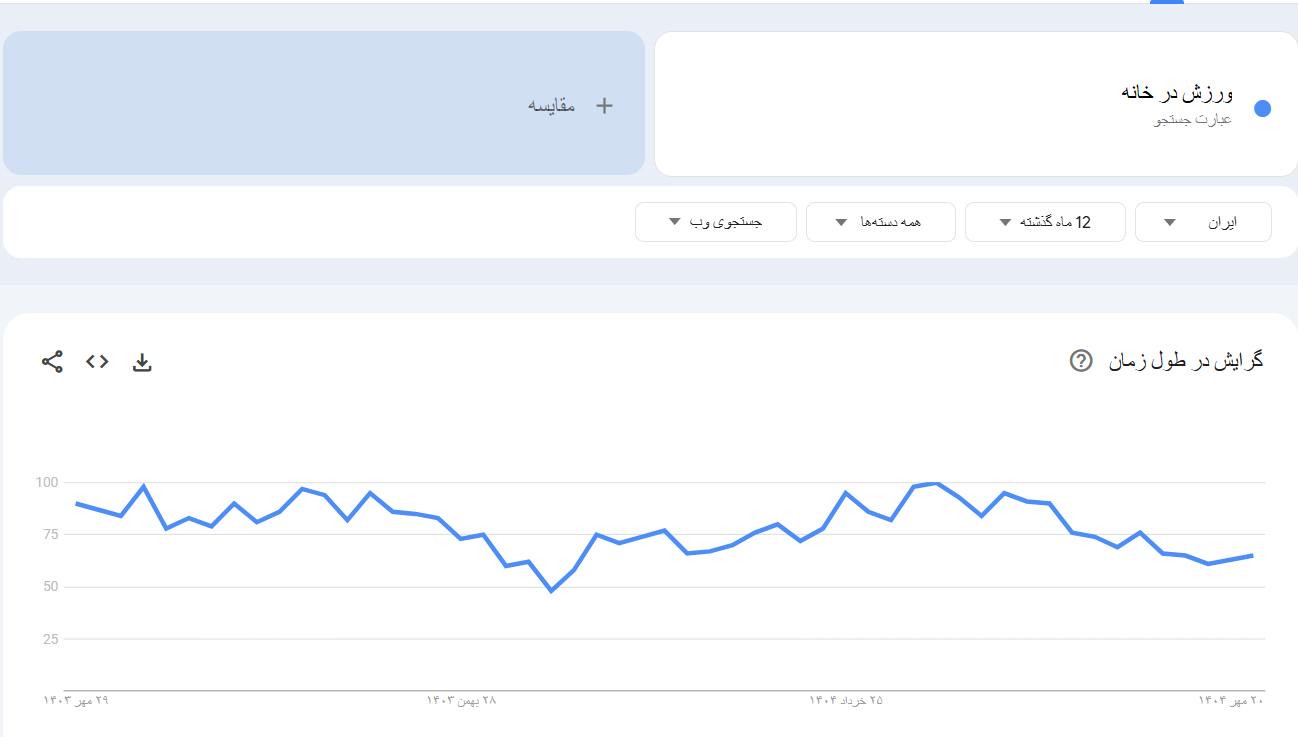
Task: Click the blue dot beside ورزش در خانه
Action: coord(1262,109)
